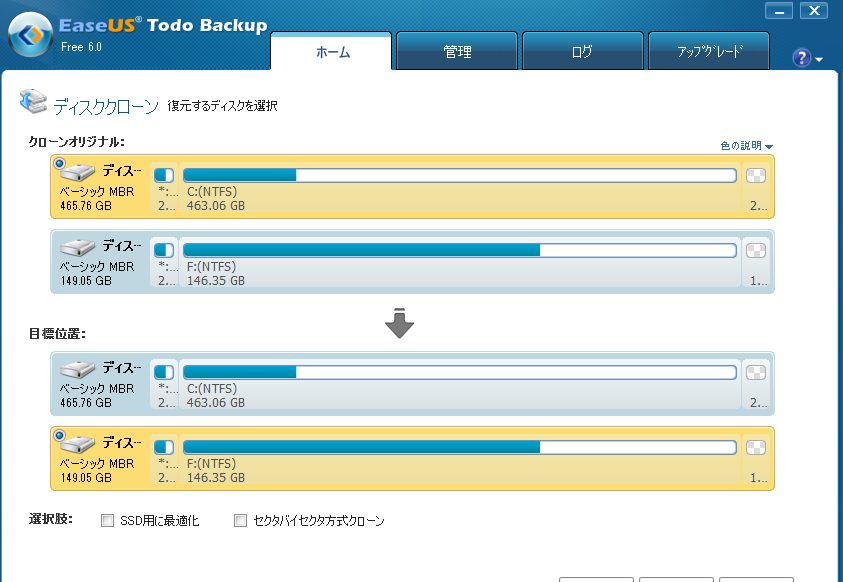Click the C:(NTFS) label in source list

(212, 192)
